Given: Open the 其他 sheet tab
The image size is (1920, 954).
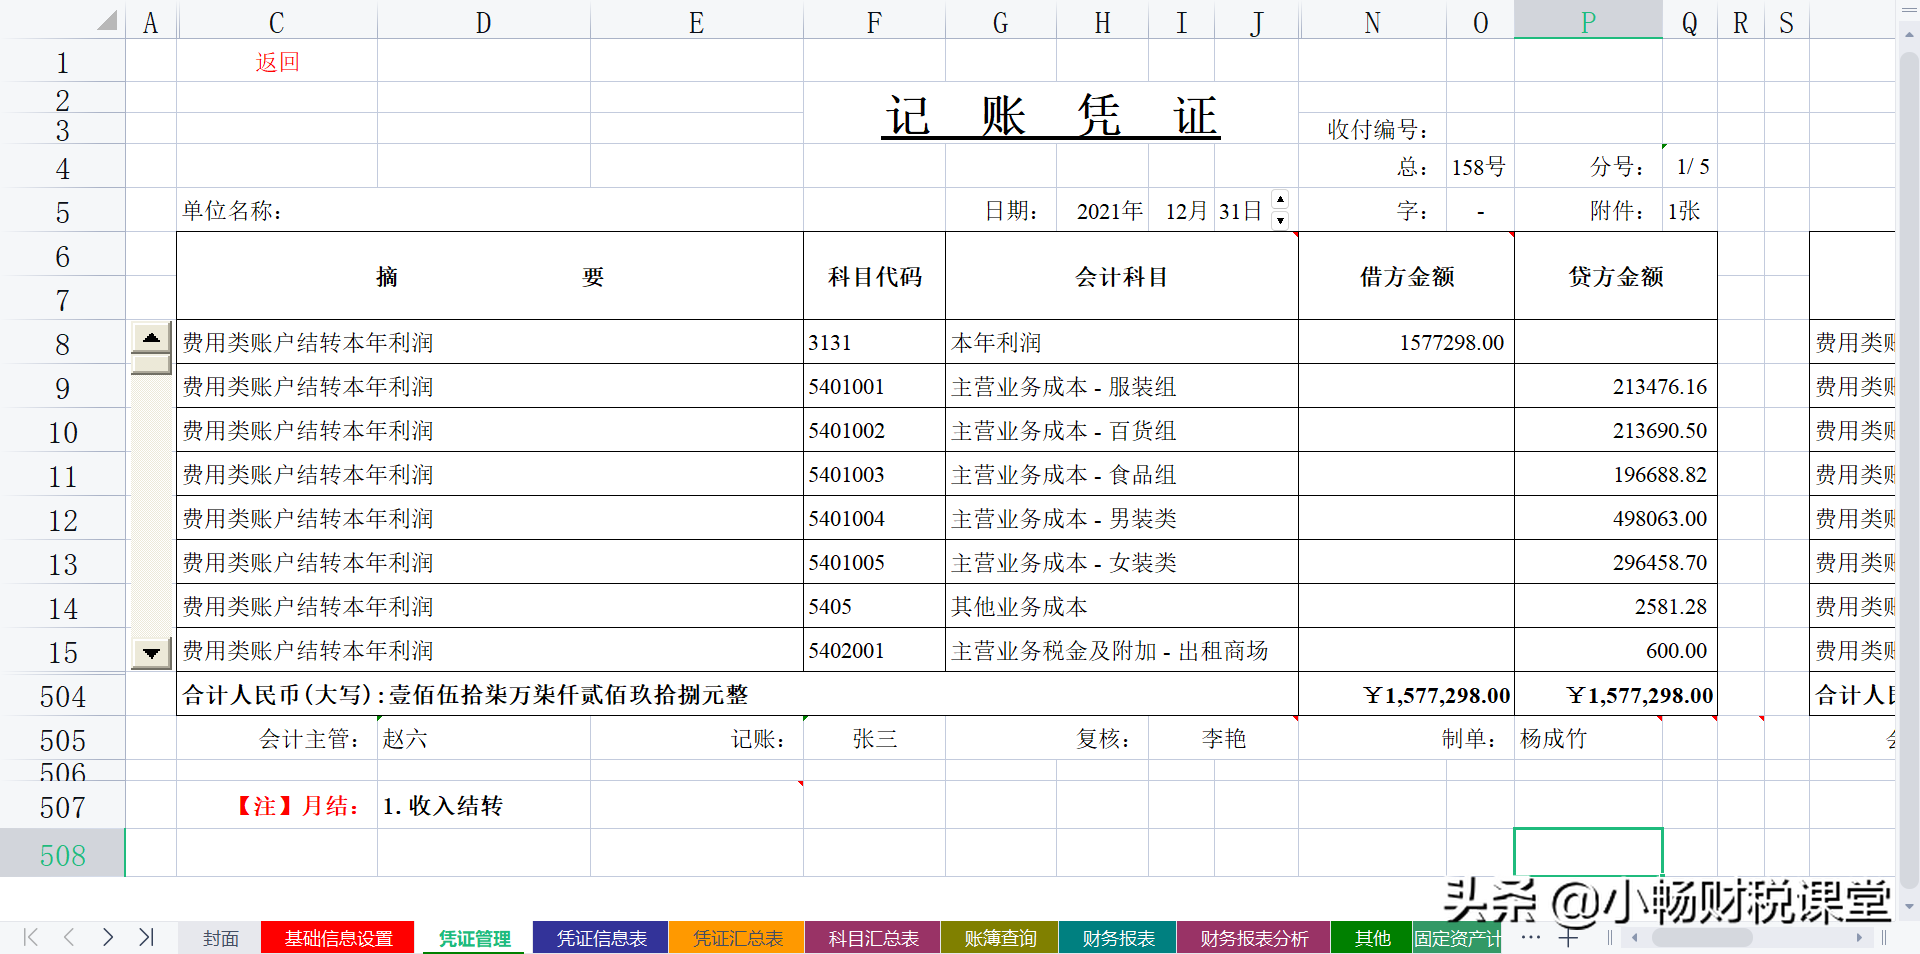Looking at the screenshot, I should pos(1371,938).
